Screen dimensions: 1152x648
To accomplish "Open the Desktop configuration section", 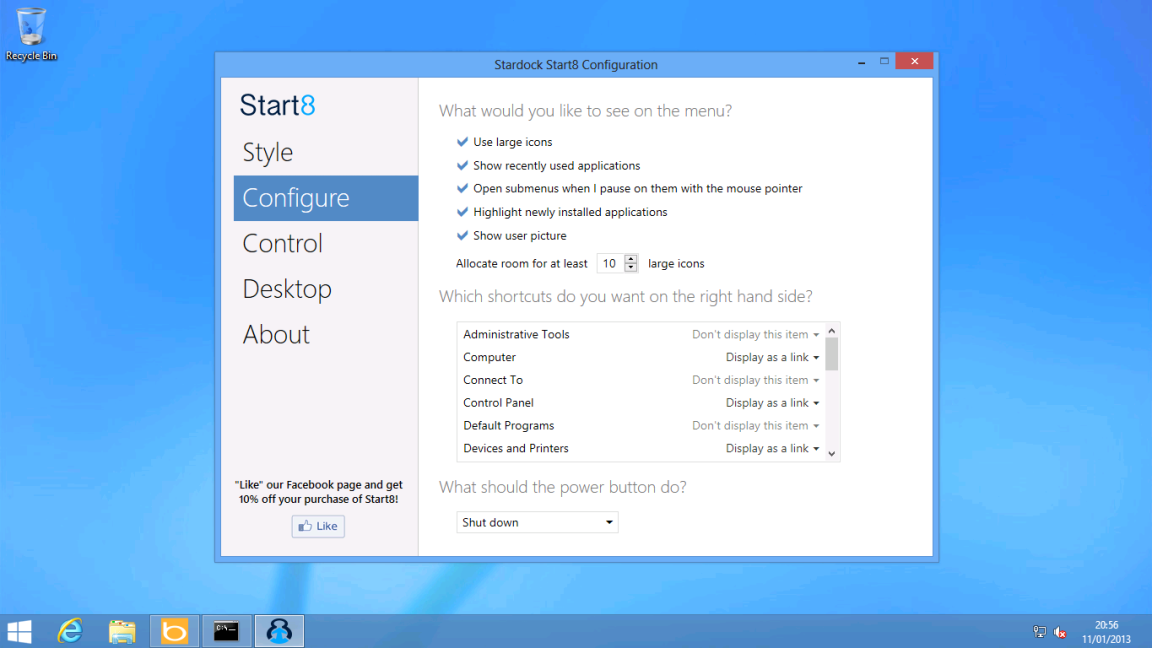I will pyautogui.click(x=287, y=289).
